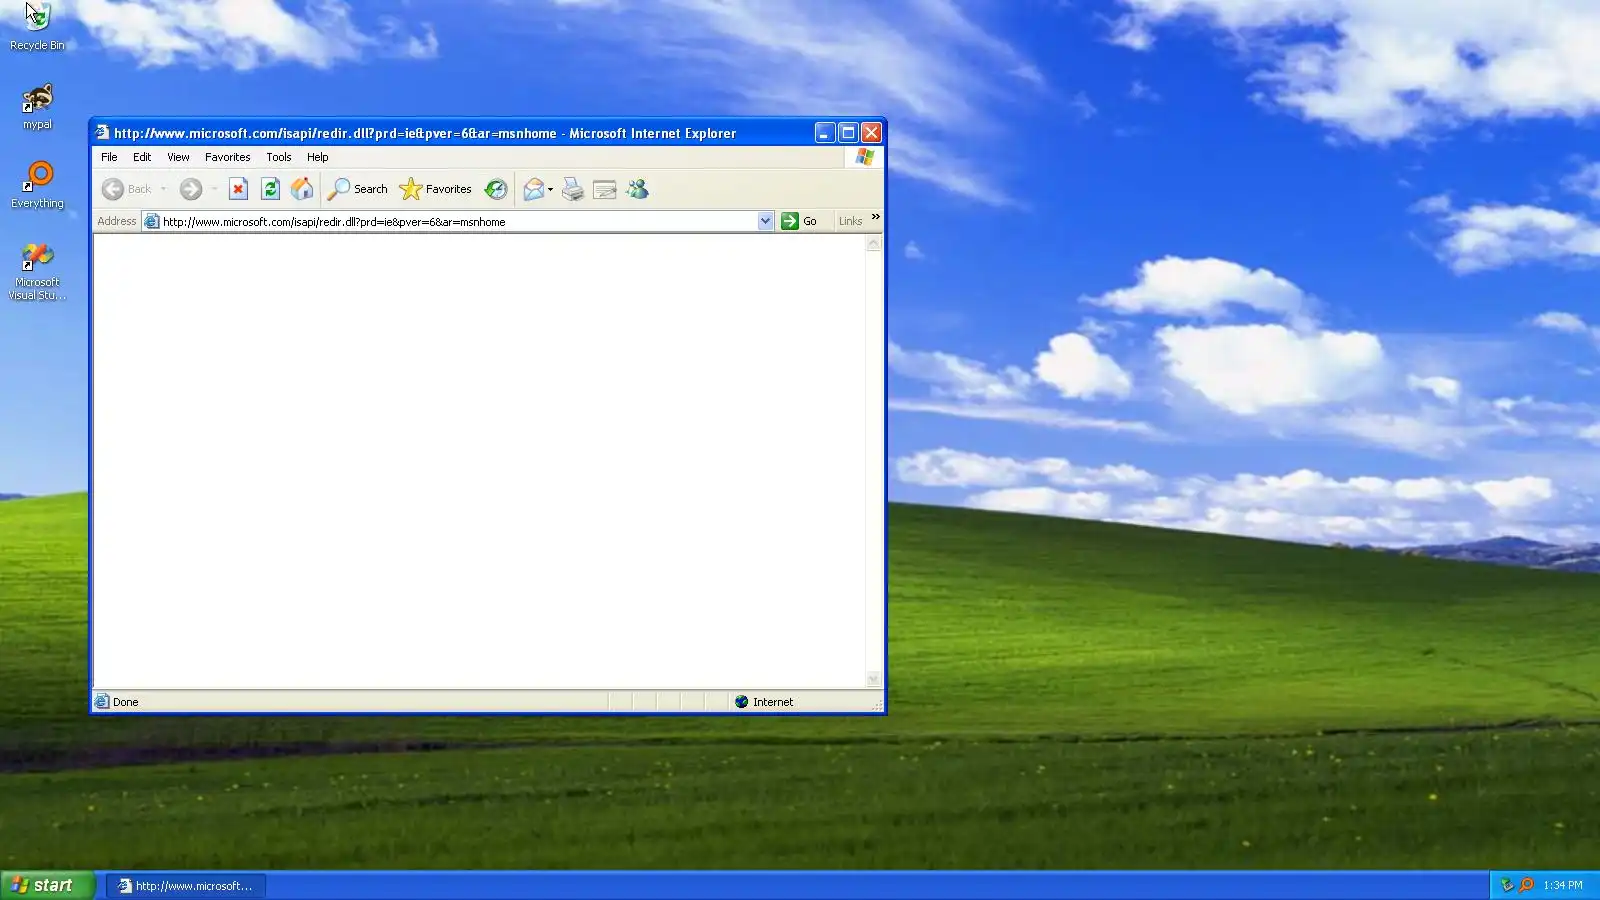1600x900 pixels.
Task: Click the Done status bar text
Action: coord(126,702)
